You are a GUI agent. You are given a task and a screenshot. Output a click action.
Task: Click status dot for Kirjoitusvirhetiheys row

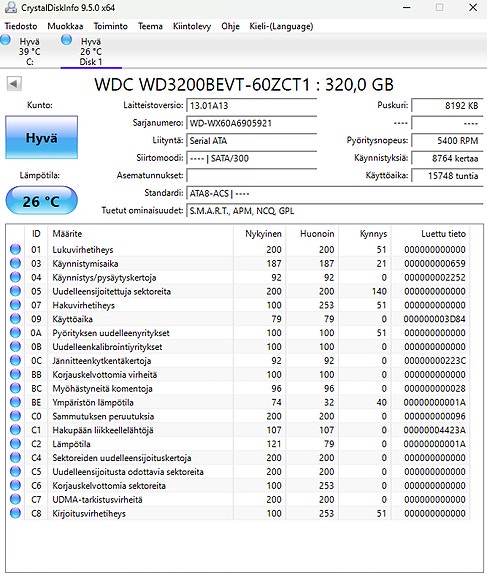click(x=15, y=513)
